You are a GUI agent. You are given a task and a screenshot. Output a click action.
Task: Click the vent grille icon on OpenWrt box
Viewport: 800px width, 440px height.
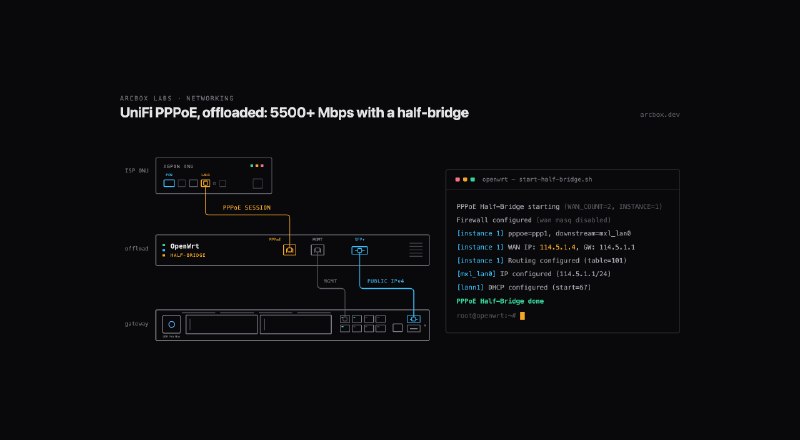click(416, 250)
